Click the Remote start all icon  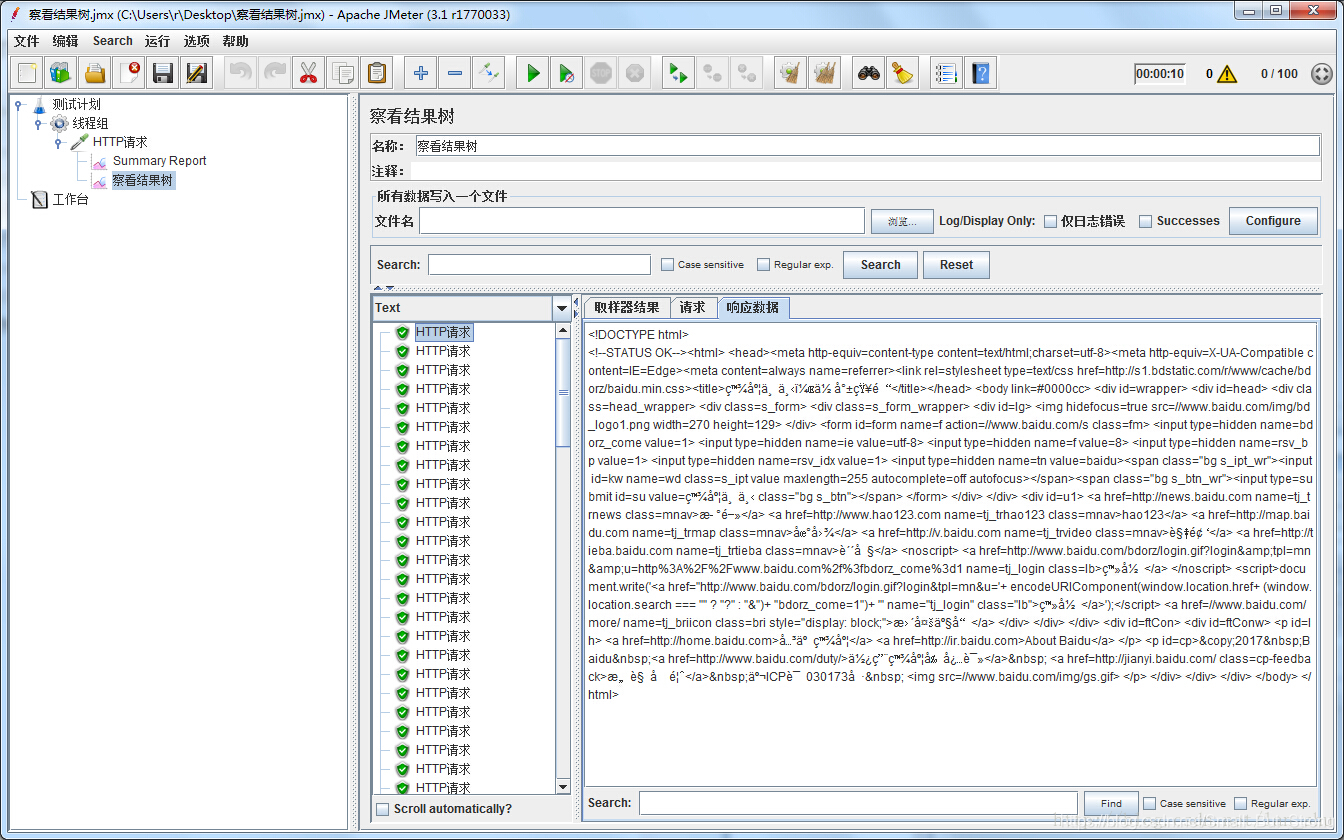coord(679,73)
